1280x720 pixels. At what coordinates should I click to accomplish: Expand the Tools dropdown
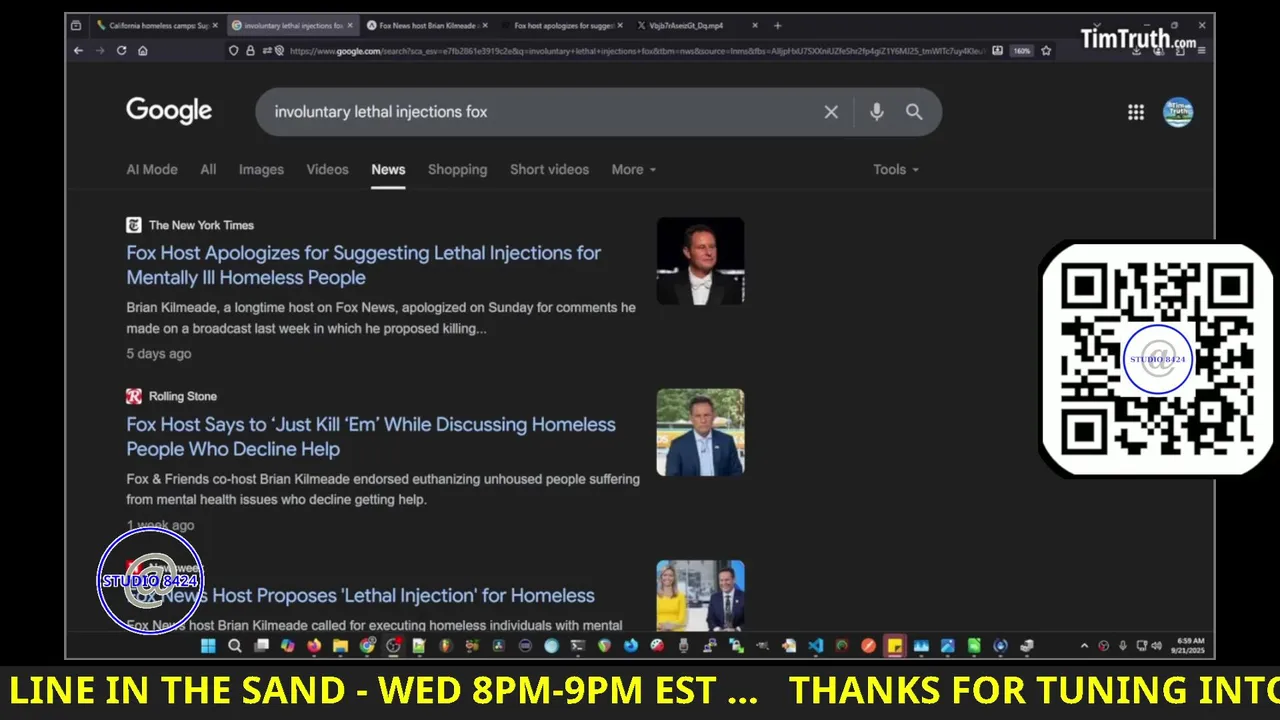896,169
